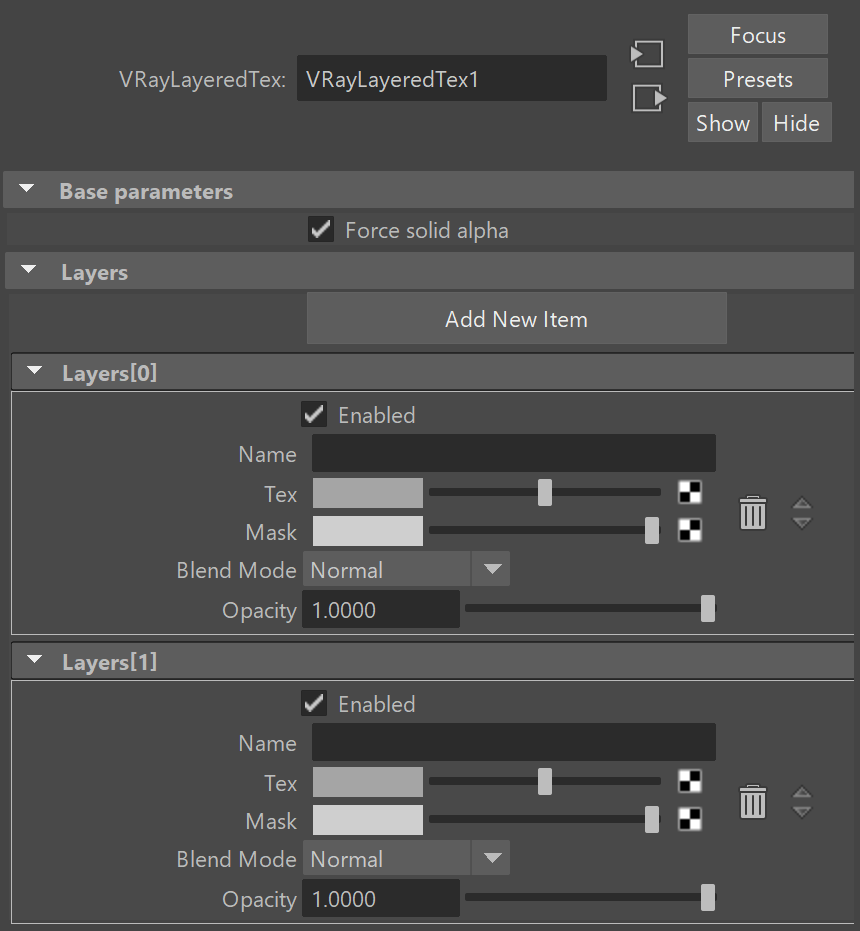Open texture map button for Layers[1] Tex
The image size is (860, 931).
690,781
